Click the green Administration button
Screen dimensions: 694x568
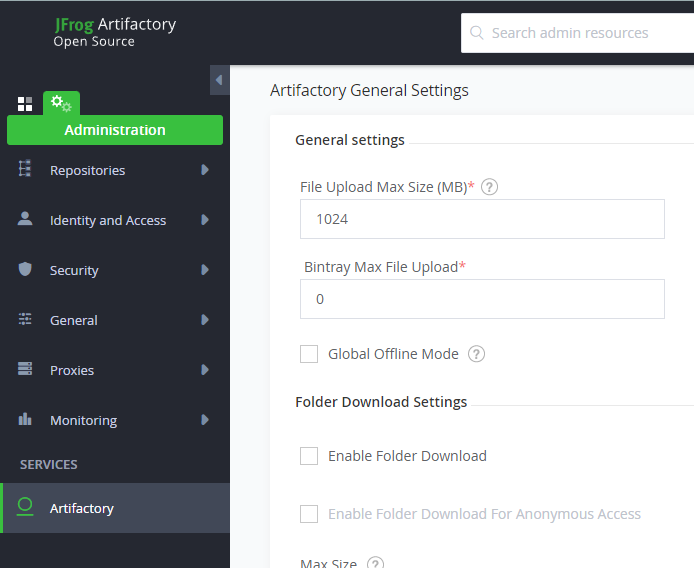coord(115,130)
